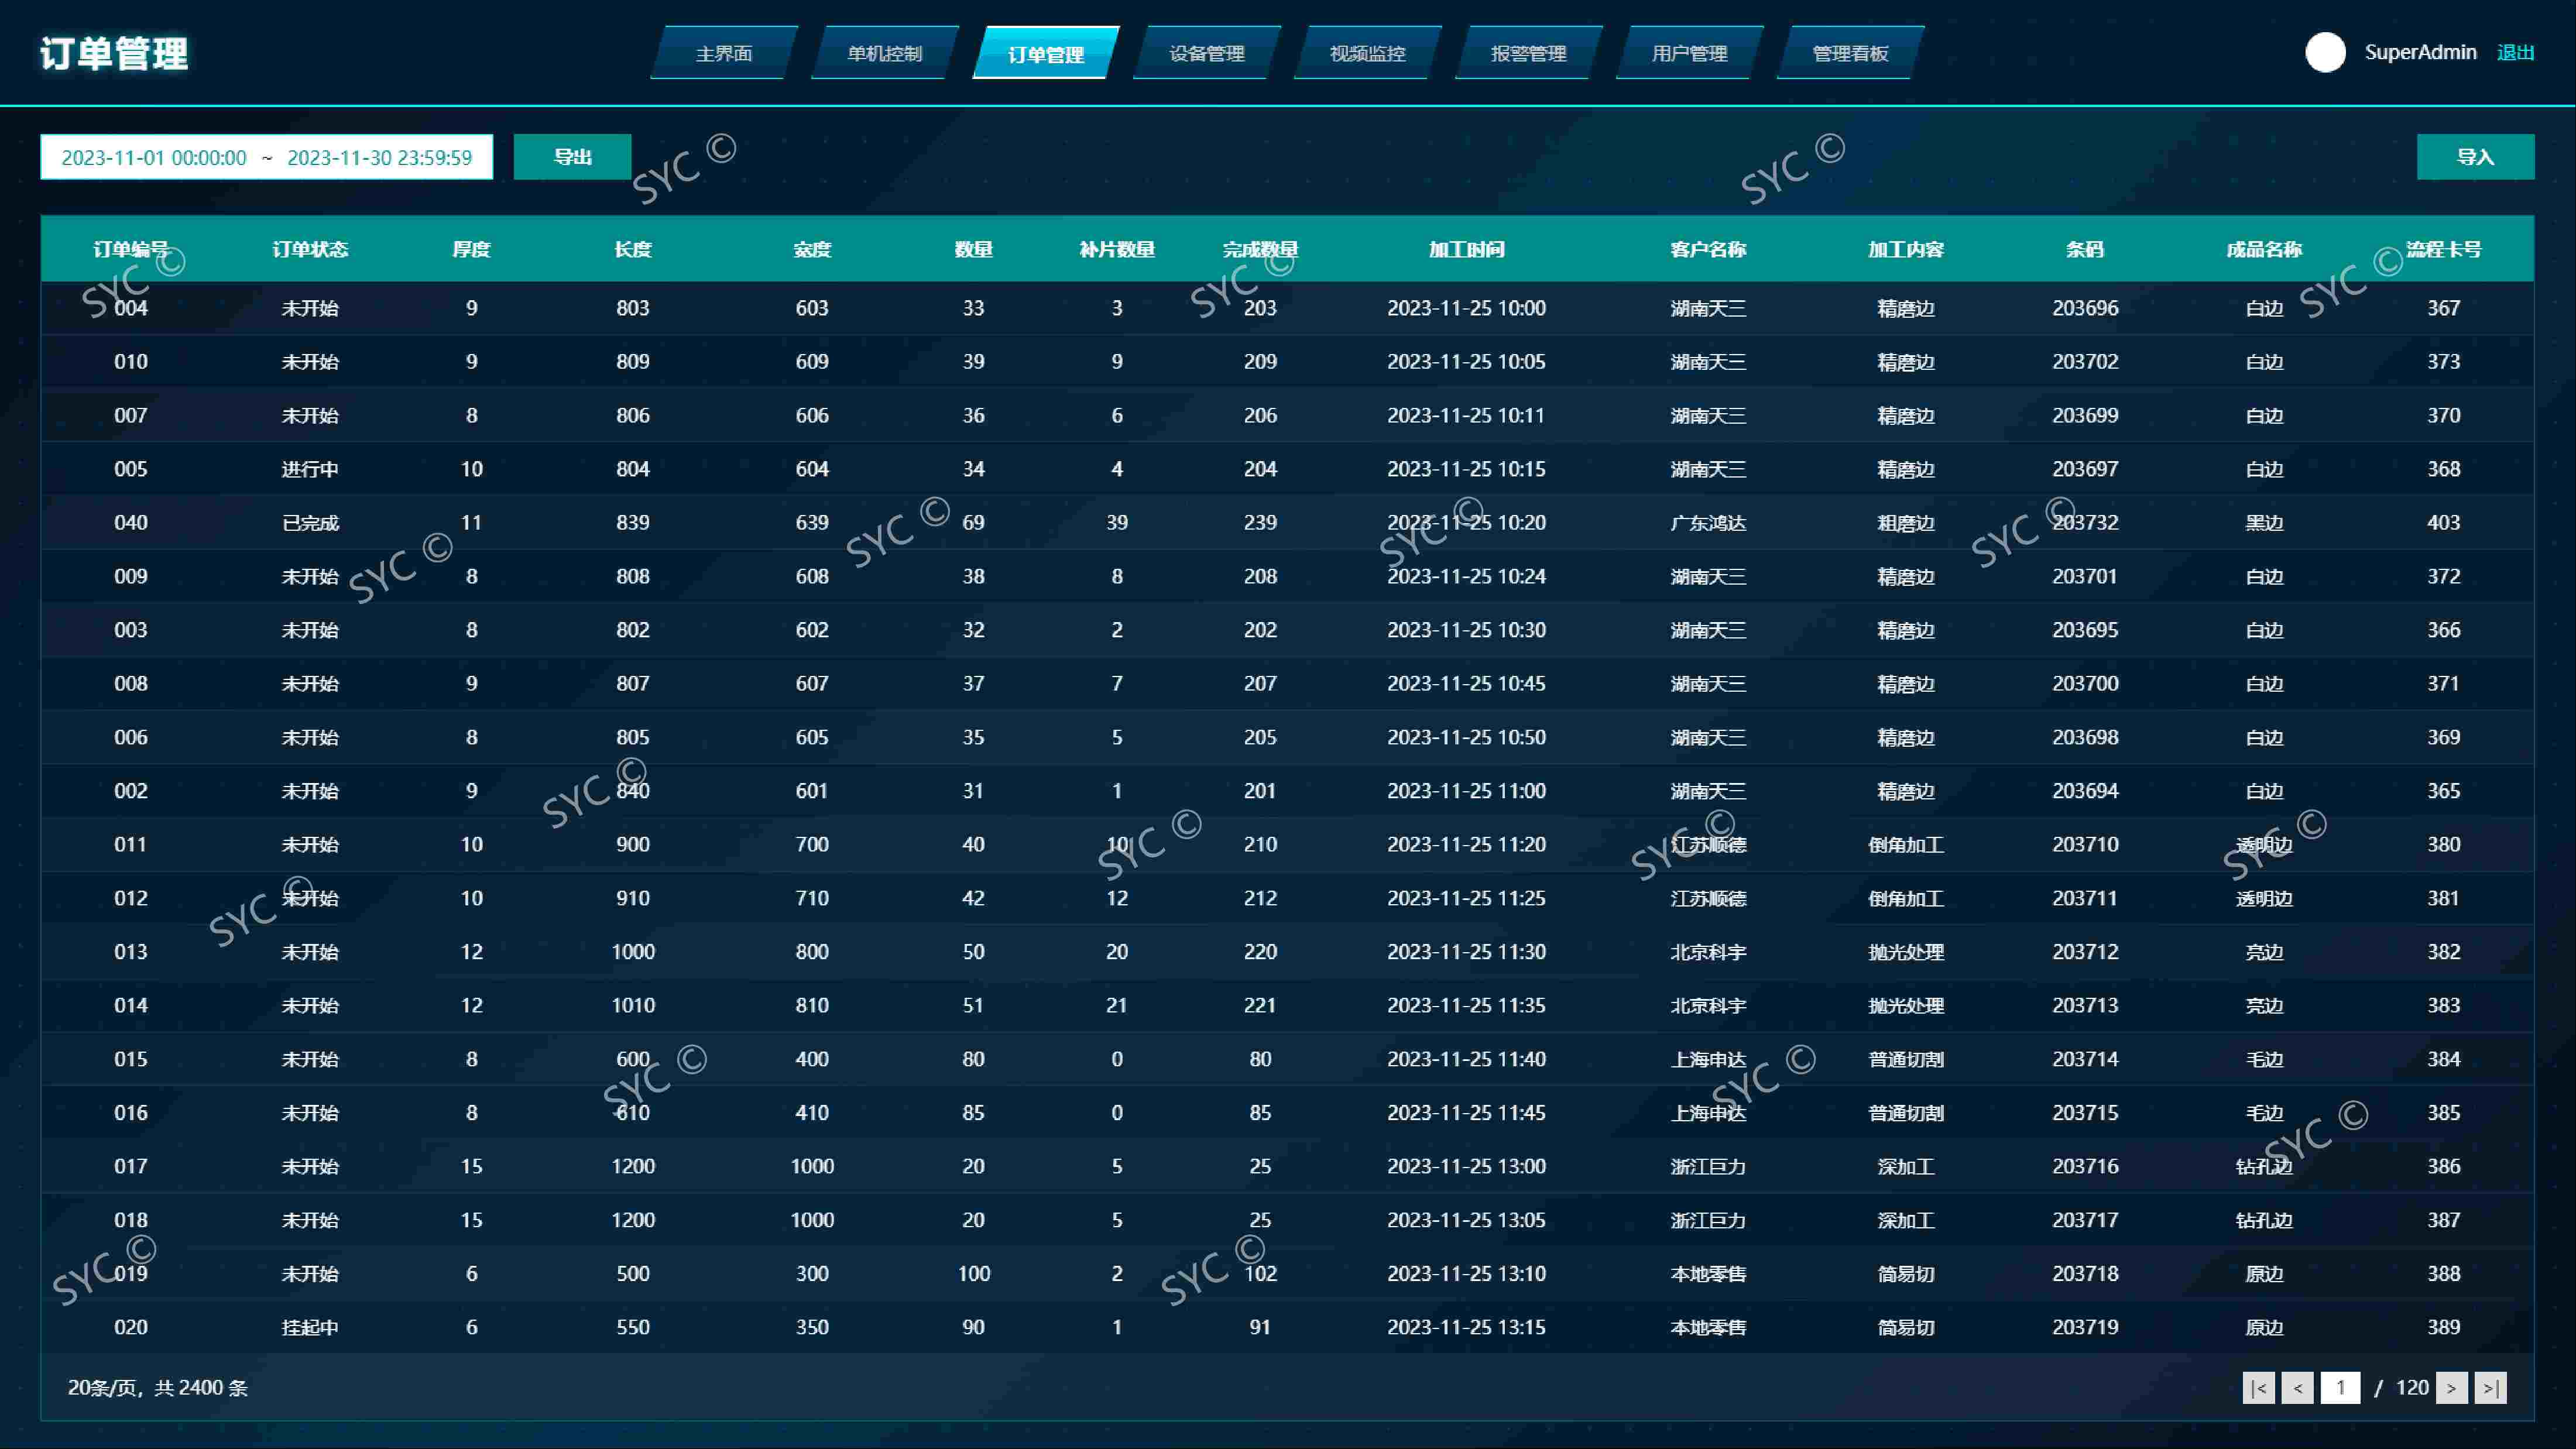Open the end date 2023-11-30 picker
Image resolution: width=2576 pixels, height=1449 pixels.
[x=379, y=157]
